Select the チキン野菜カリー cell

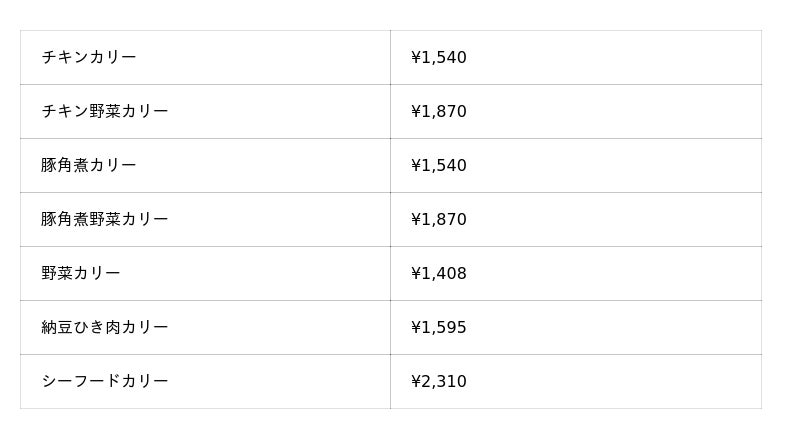click(x=105, y=112)
